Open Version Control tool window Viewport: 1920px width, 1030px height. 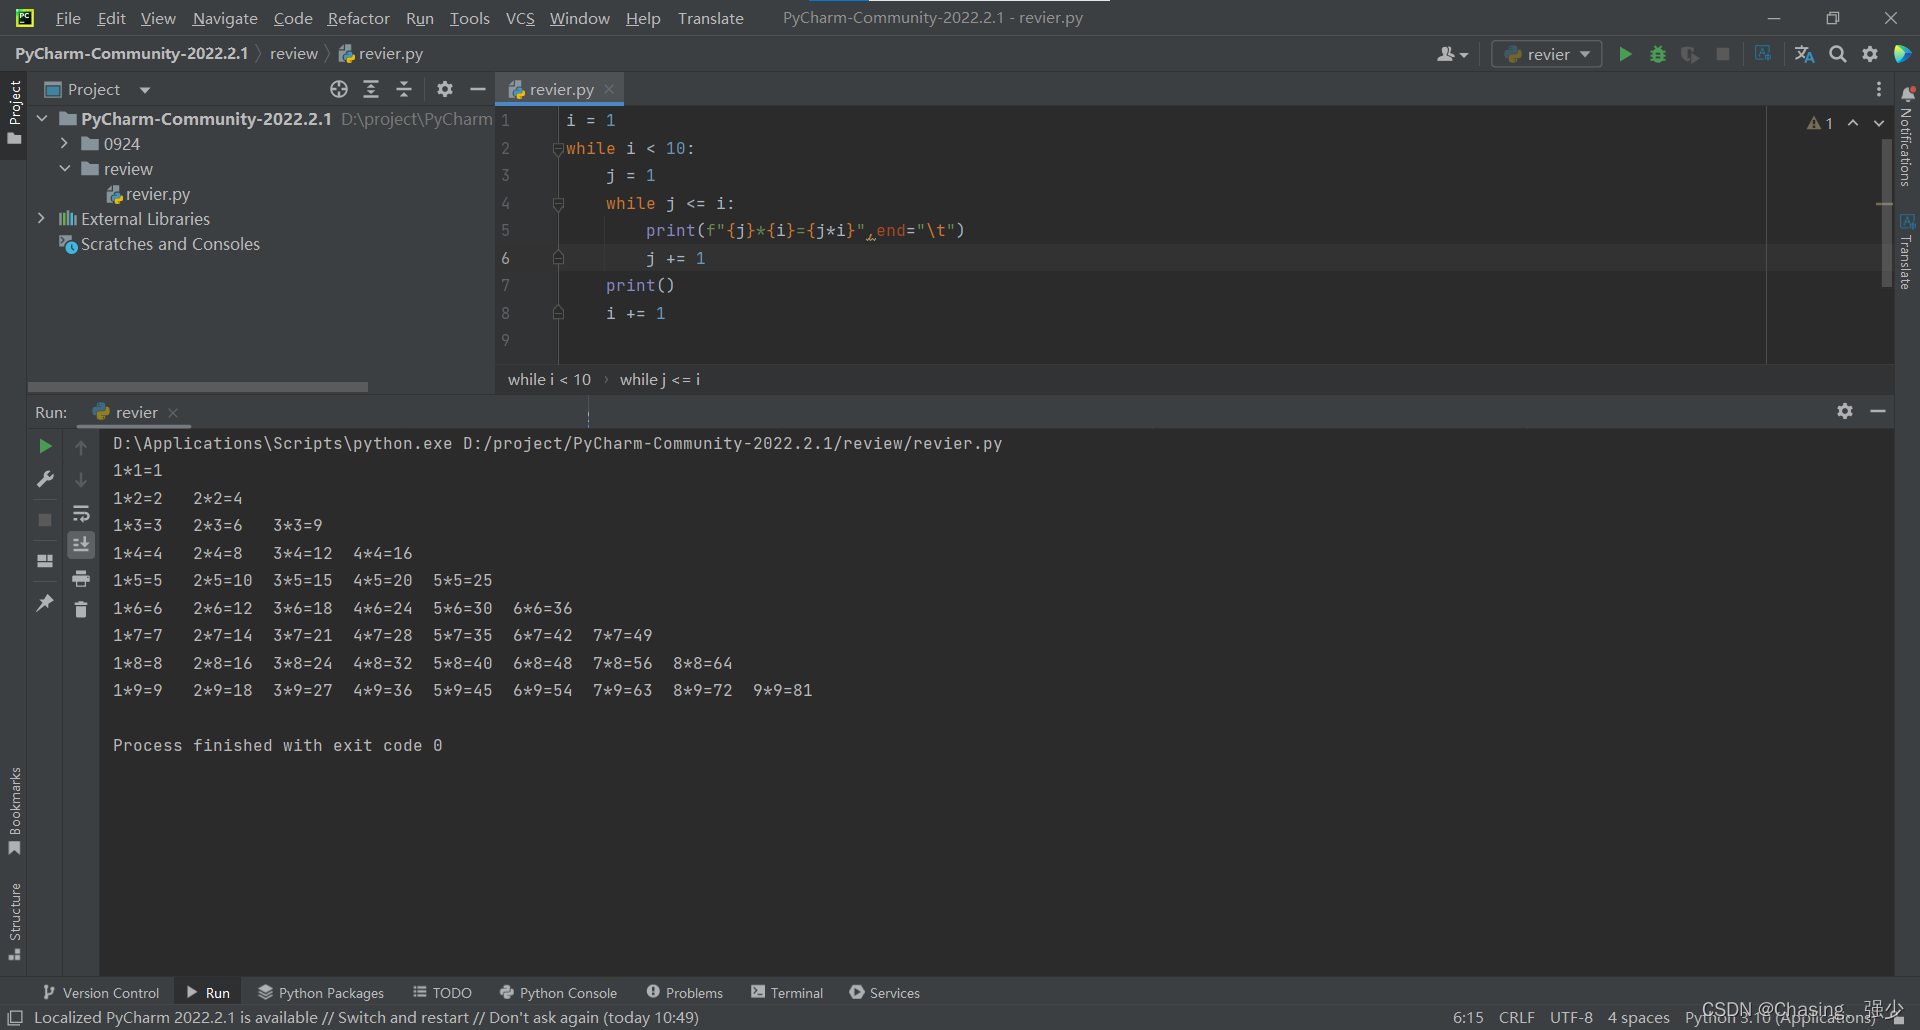pos(101,992)
